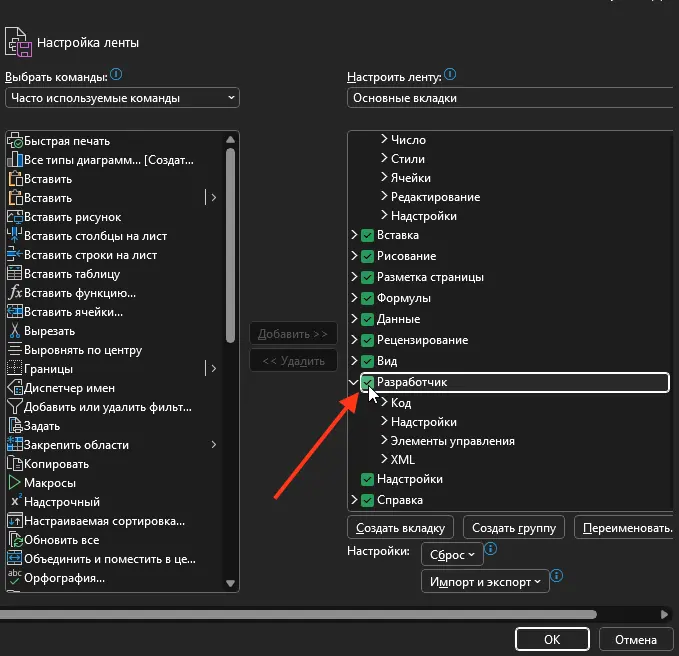The height and width of the screenshot is (656, 679).
Task: Uncheck the Разработчик tab checkbox
Action: click(x=368, y=382)
